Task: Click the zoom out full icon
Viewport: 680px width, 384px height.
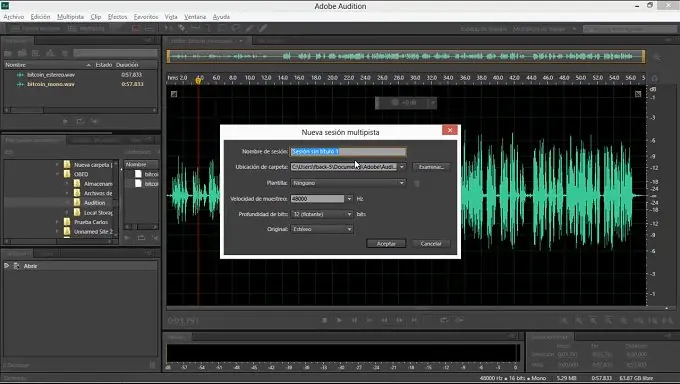Action: pyautogui.click(x=624, y=321)
